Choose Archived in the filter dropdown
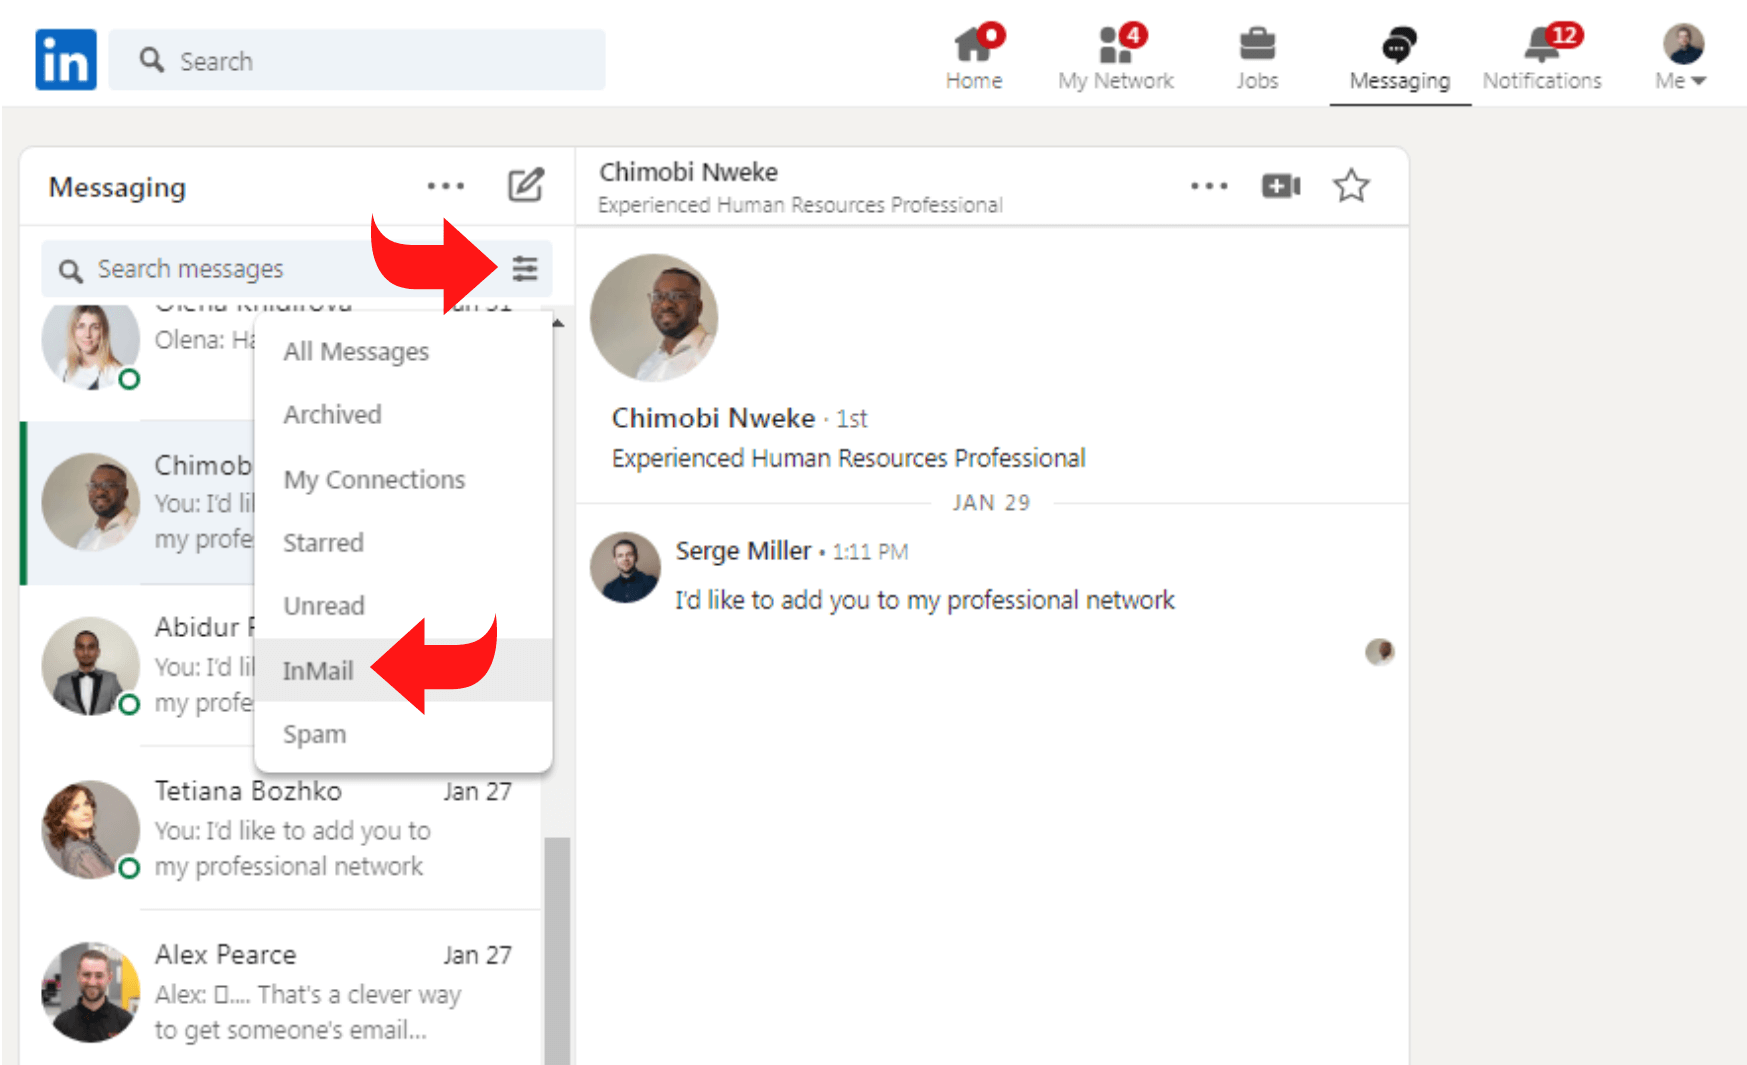This screenshot has width=1747, height=1065. pyautogui.click(x=332, y=414)
